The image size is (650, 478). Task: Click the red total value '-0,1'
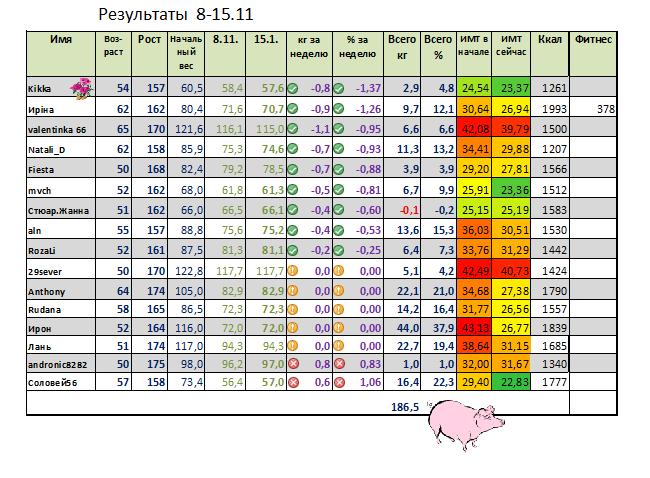click(x=409, y=210)
